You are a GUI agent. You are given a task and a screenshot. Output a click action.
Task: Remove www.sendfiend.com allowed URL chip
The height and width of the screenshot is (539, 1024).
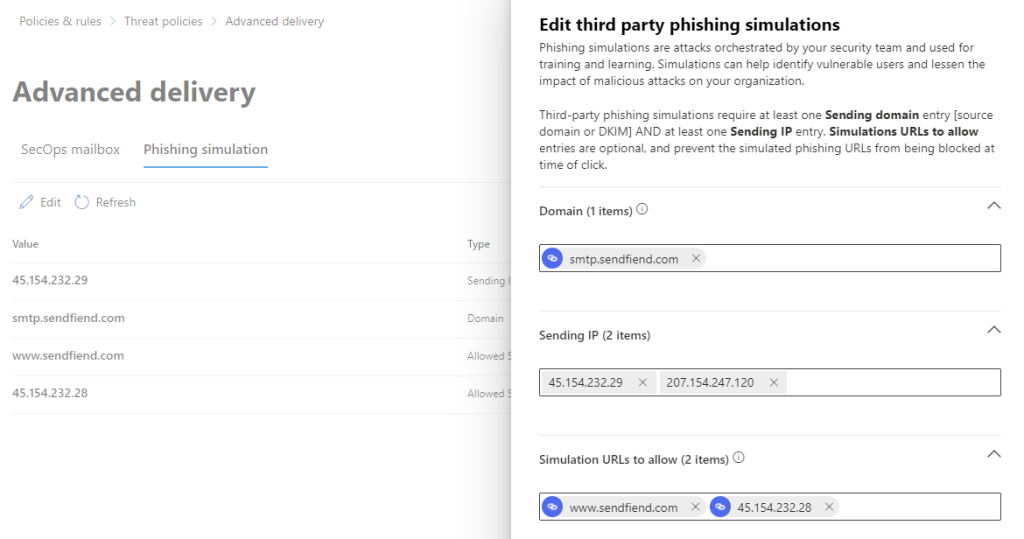tap(696, 507)
